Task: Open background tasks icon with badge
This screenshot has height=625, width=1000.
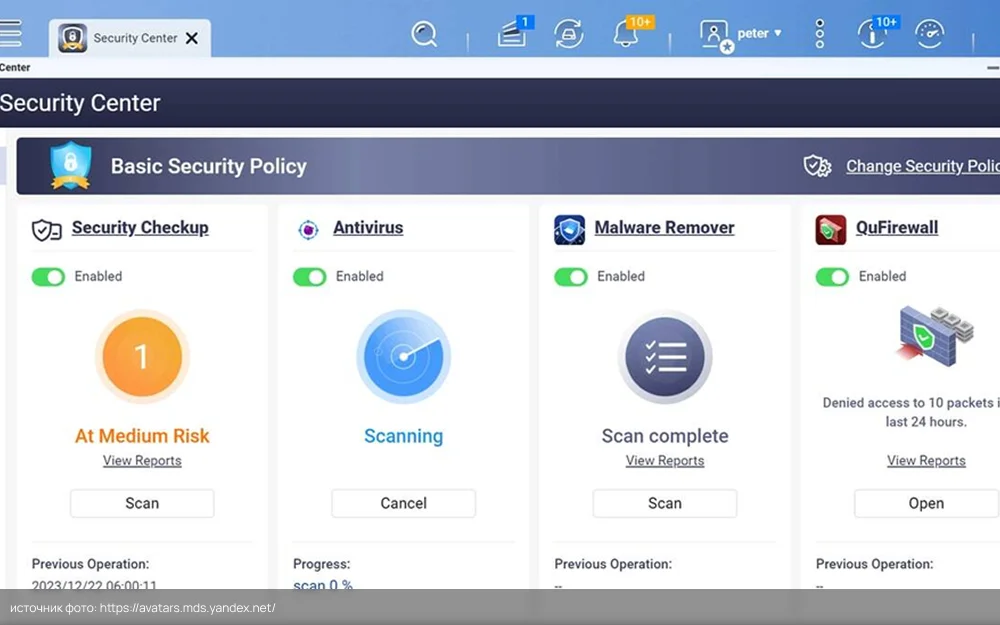Action: pyautogui.click(x=512, y=34)
